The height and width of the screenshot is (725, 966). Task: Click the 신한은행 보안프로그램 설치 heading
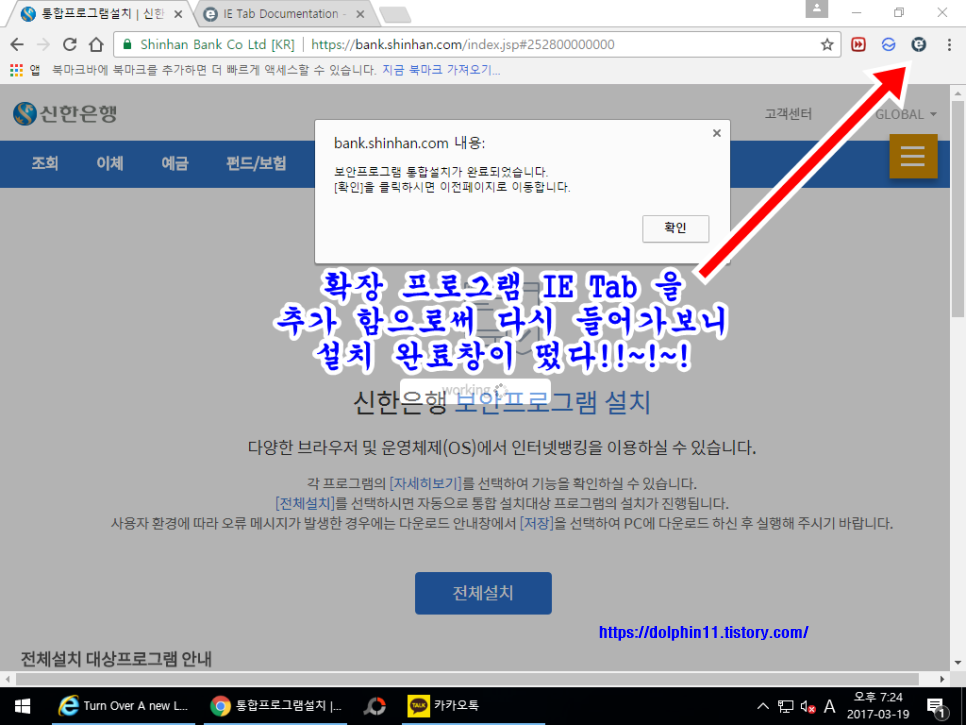click(x=501, y=403)
